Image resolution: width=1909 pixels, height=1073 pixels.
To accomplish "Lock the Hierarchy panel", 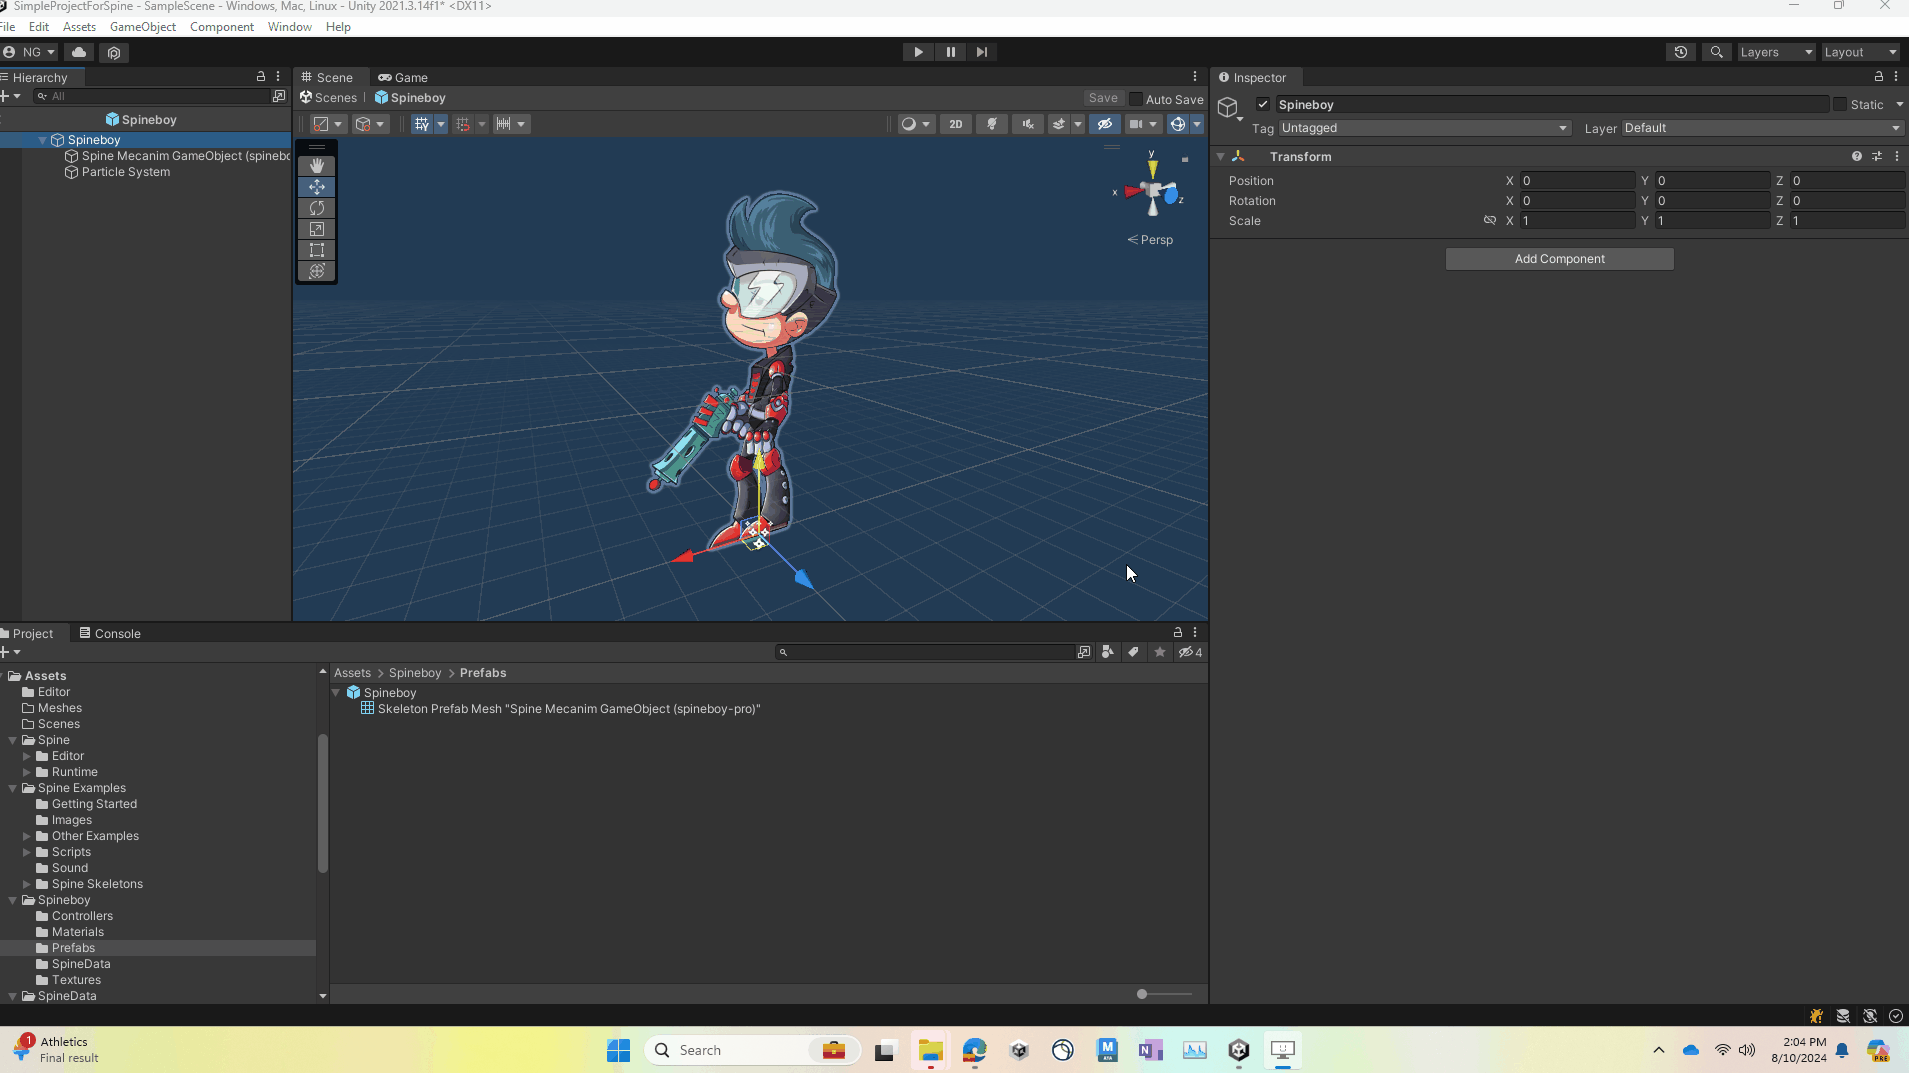I will tap(261, 77).
